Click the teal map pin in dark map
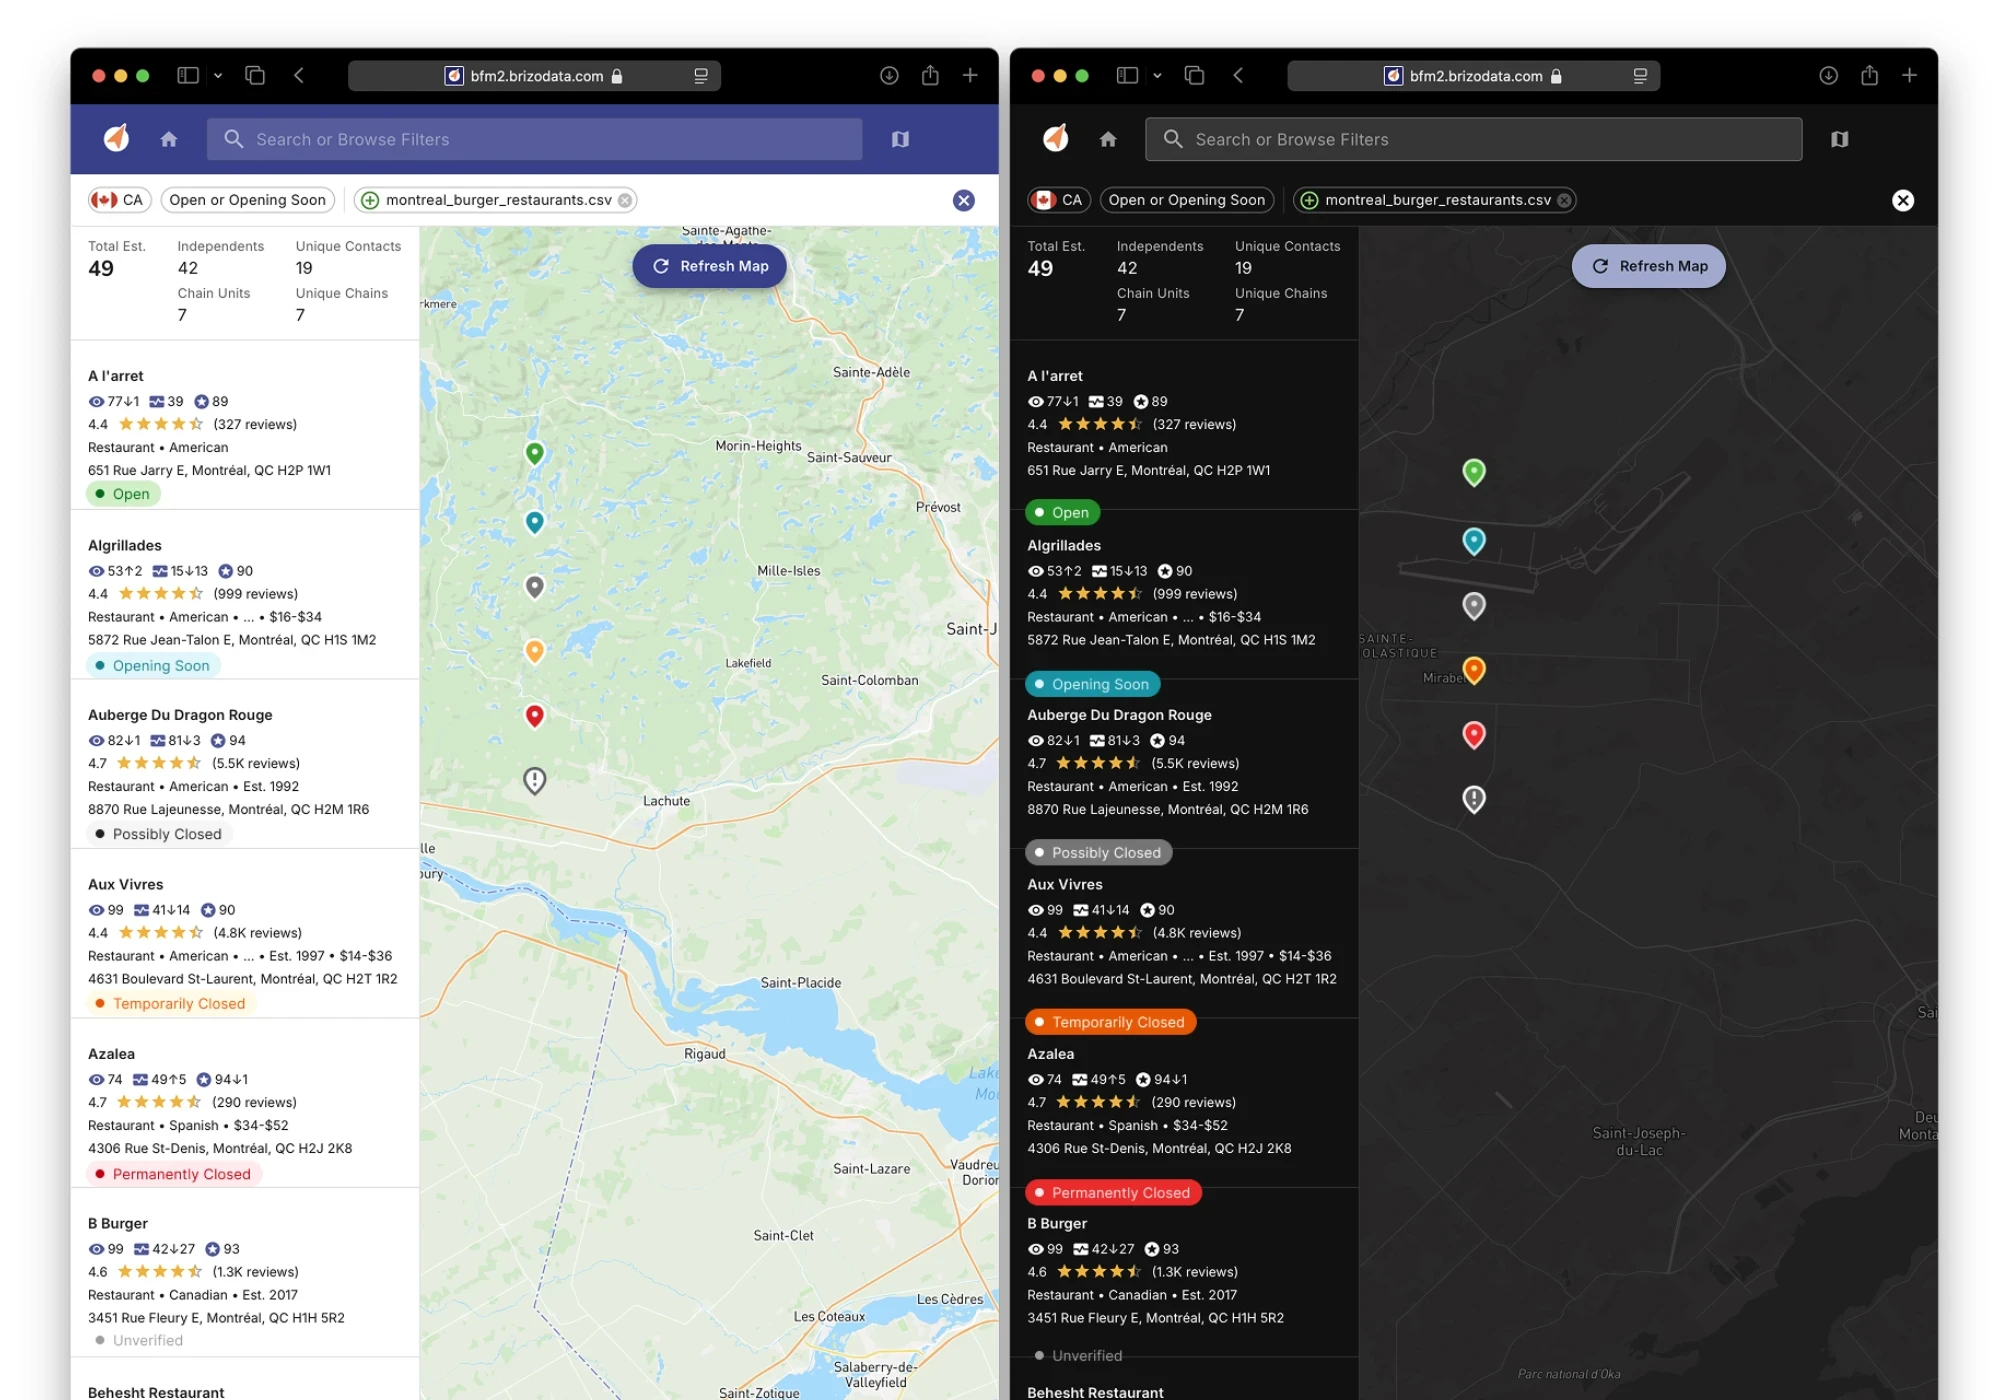The width and height of the screenshot is (2000, 1400). 1474,541
